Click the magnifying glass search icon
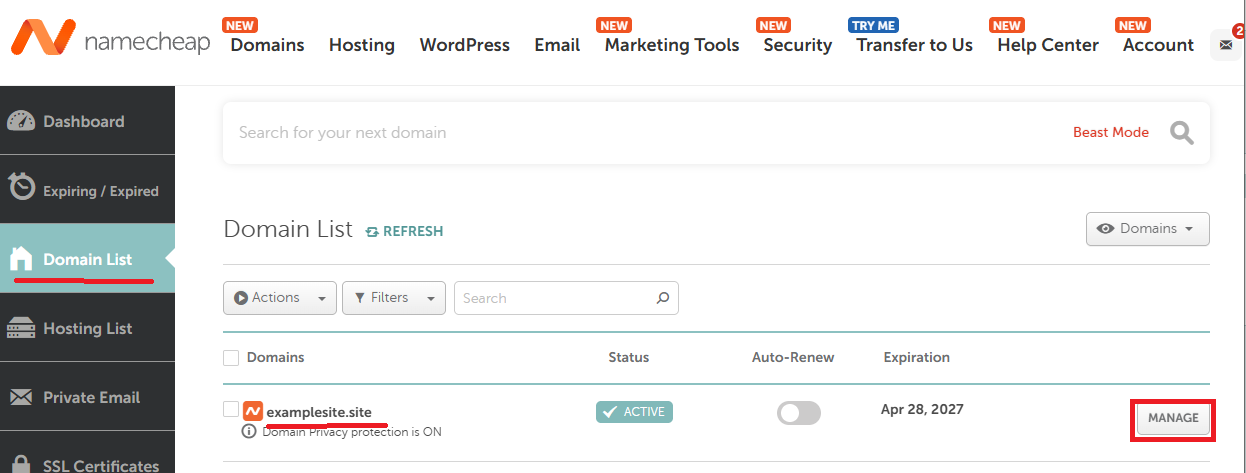Image resolution: width=1246 pixels, height=473 pixels. 1181,133
